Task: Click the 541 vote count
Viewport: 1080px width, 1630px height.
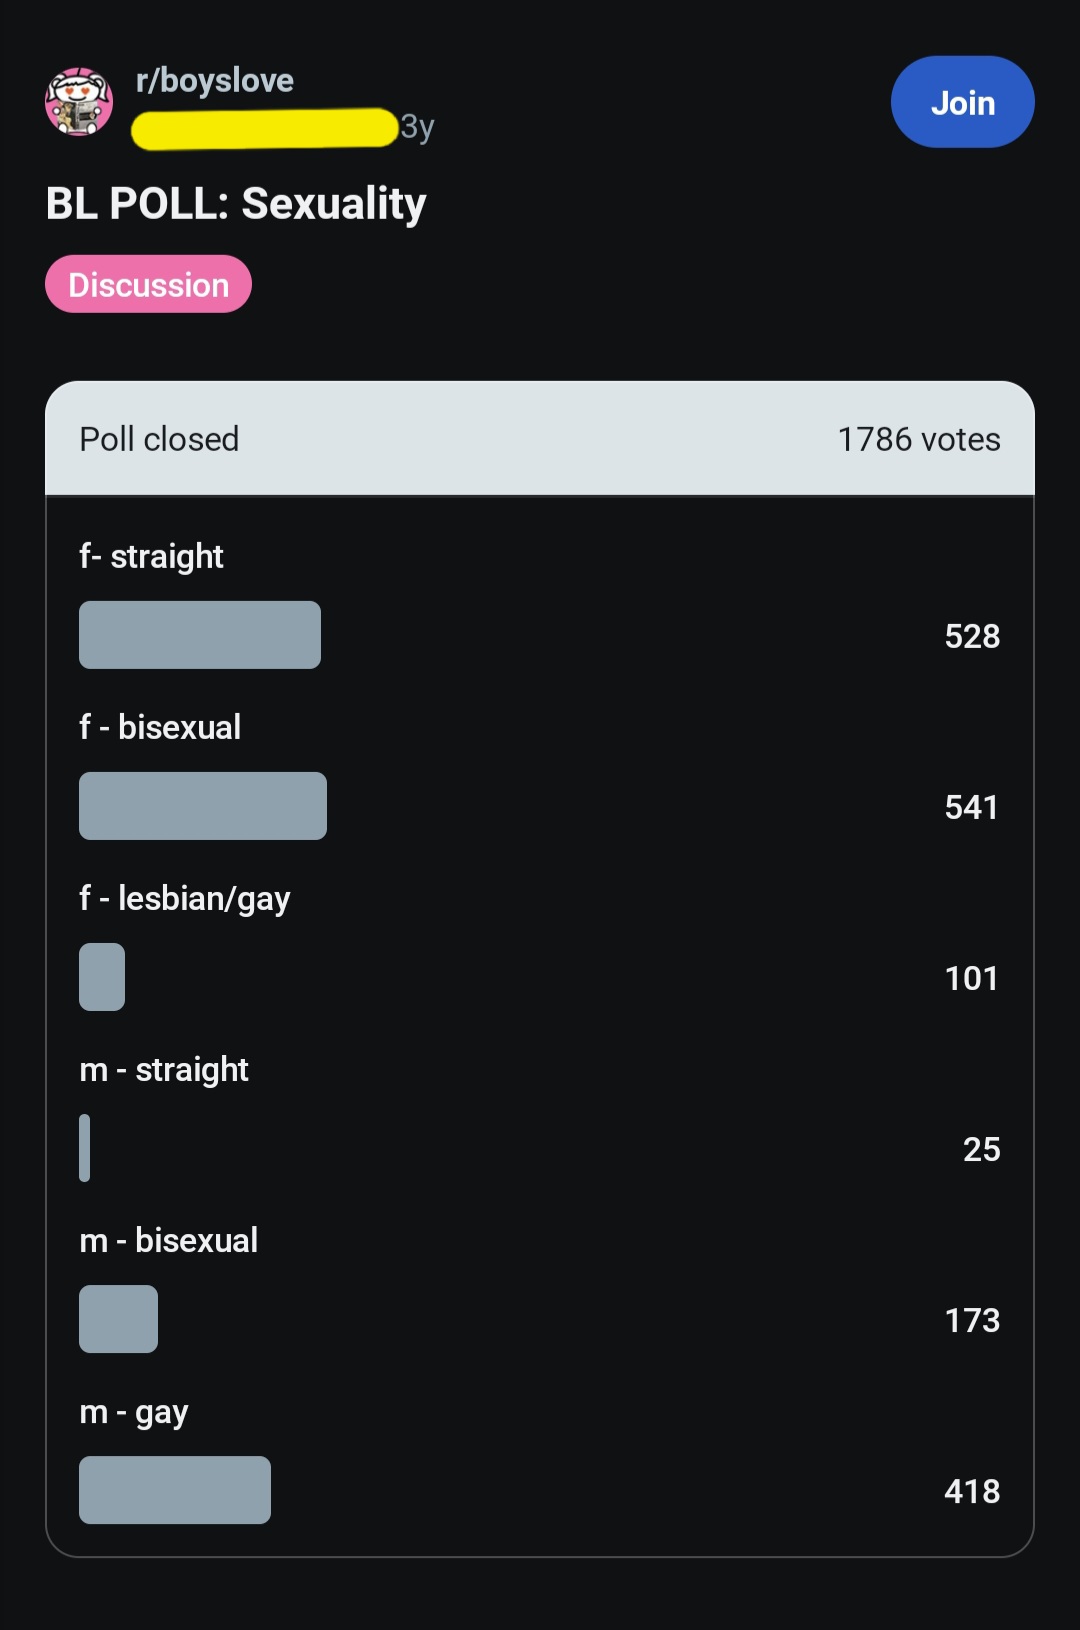Action: (x=971, y=807)
